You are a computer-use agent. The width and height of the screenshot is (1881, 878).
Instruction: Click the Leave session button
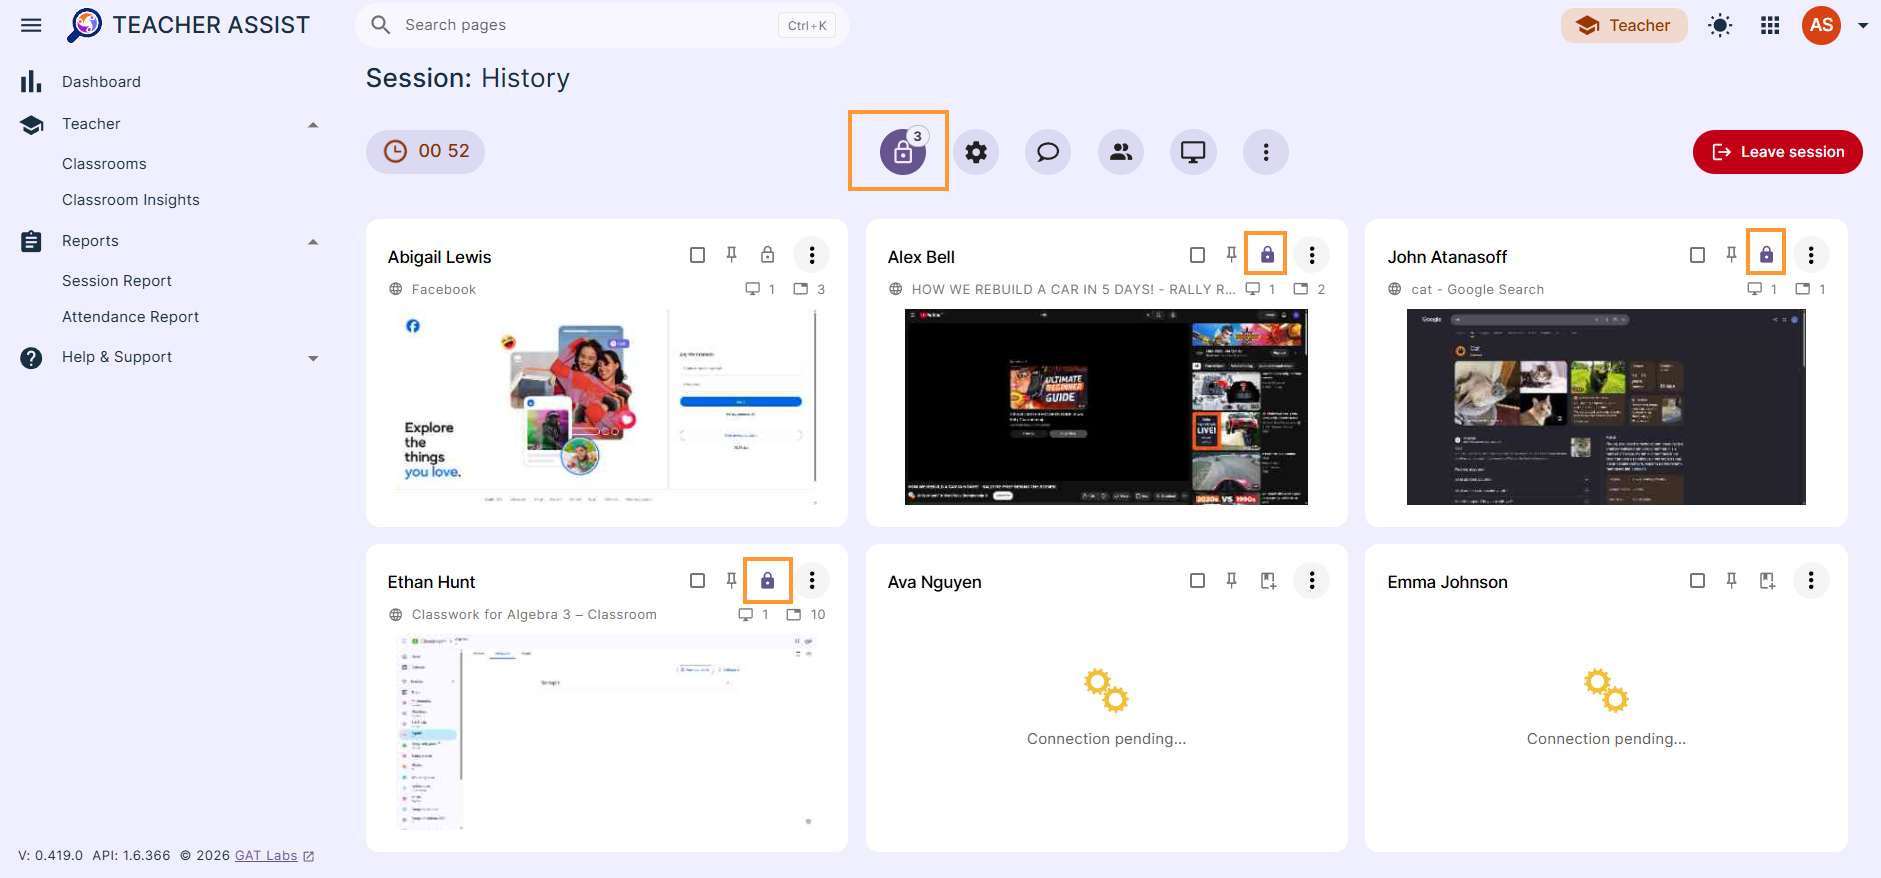click(1777, 152)
